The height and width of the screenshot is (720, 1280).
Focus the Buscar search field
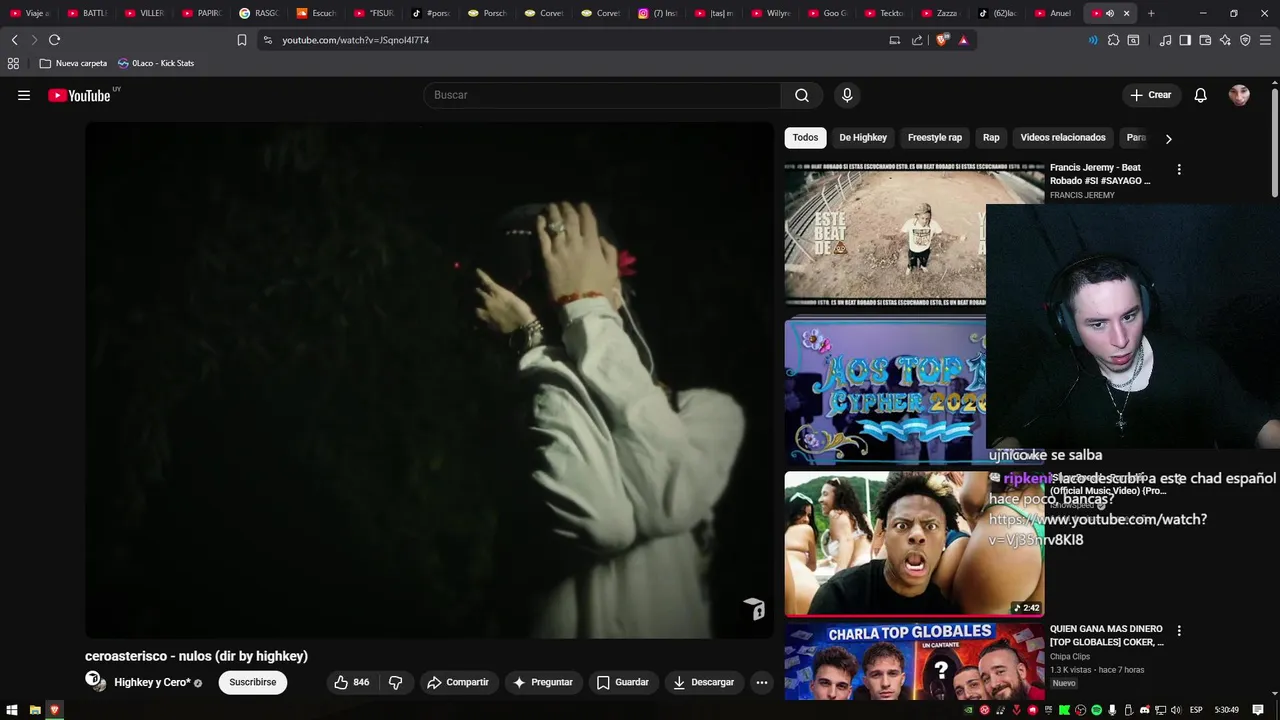(x=603, y=95)
